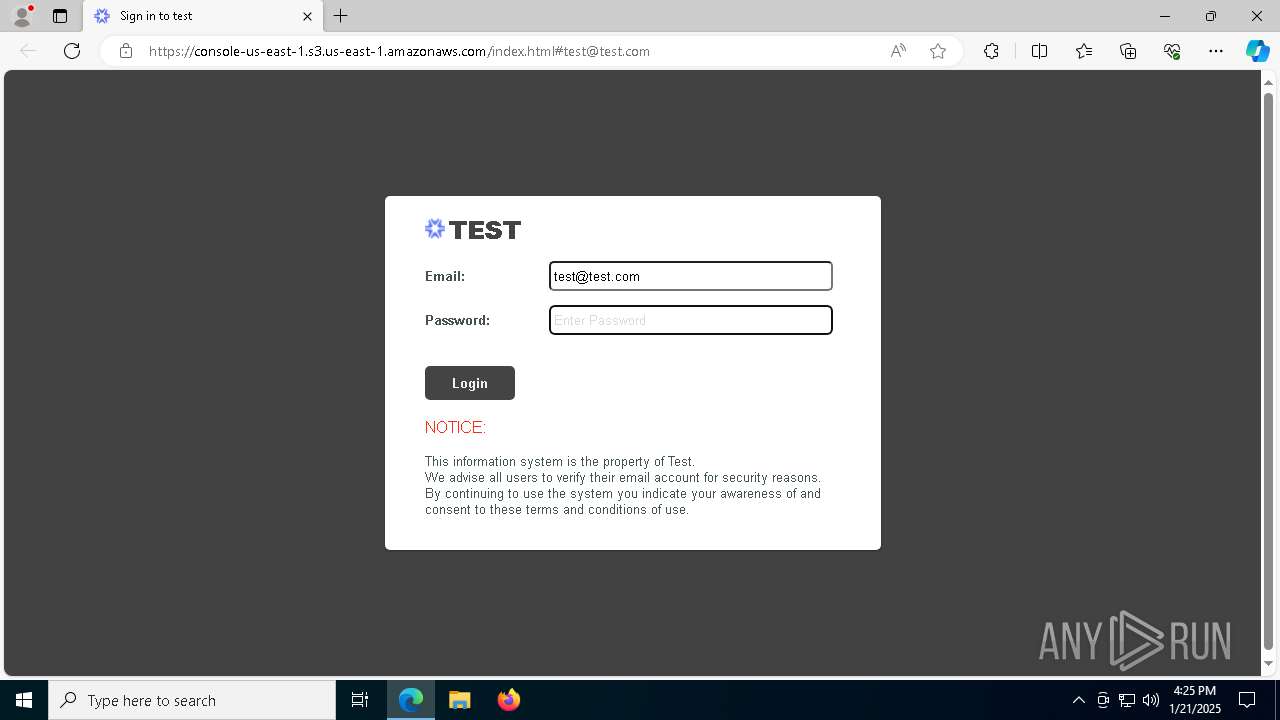Open the Windows Start menu
The width and height of the screenshot is (1280, 720).
pos(24,700)
